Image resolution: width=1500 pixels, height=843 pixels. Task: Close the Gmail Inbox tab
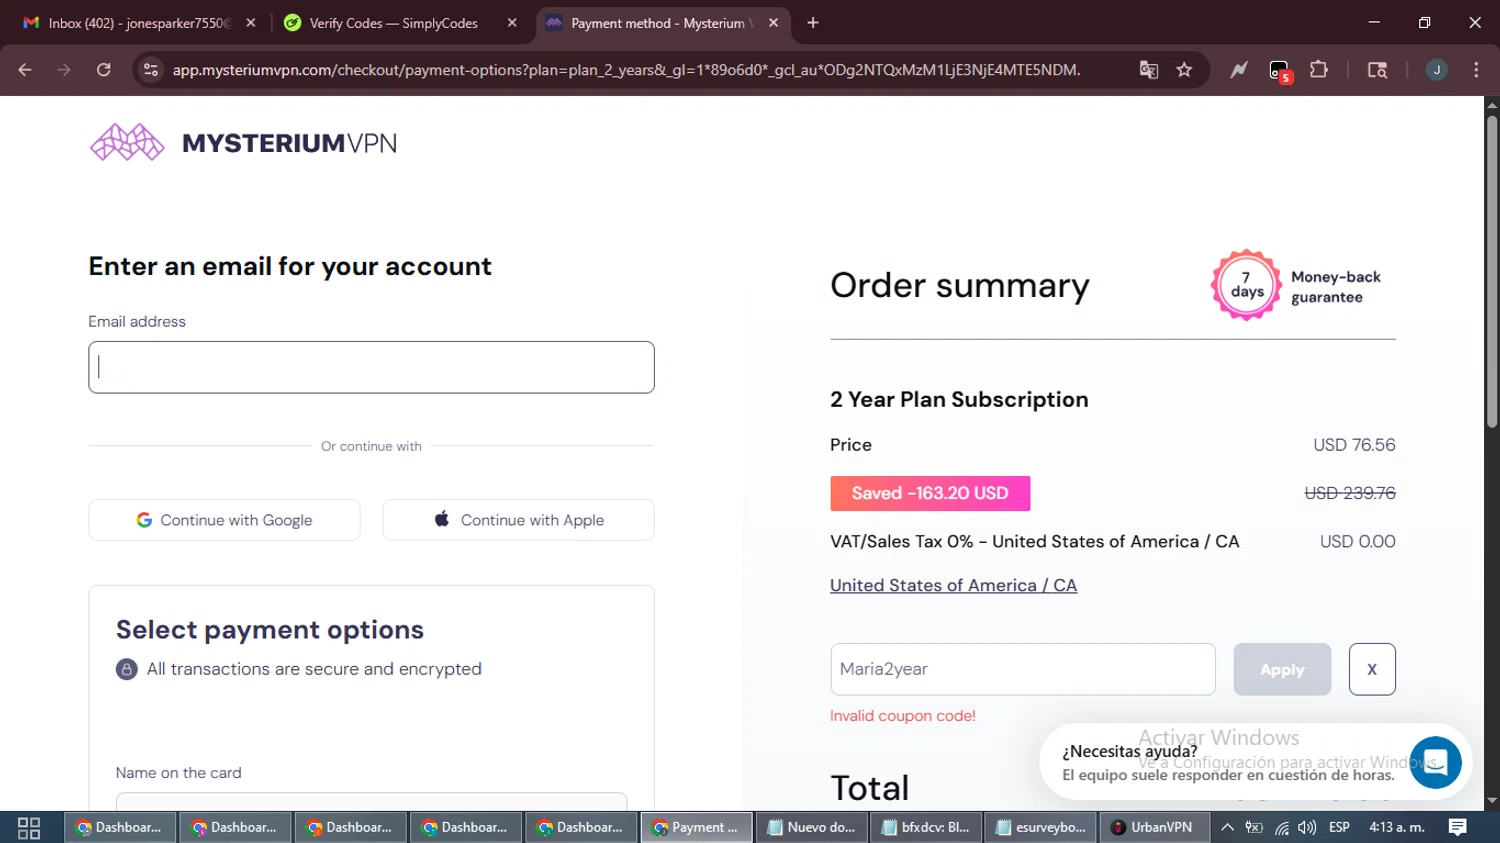click(251, 23)
